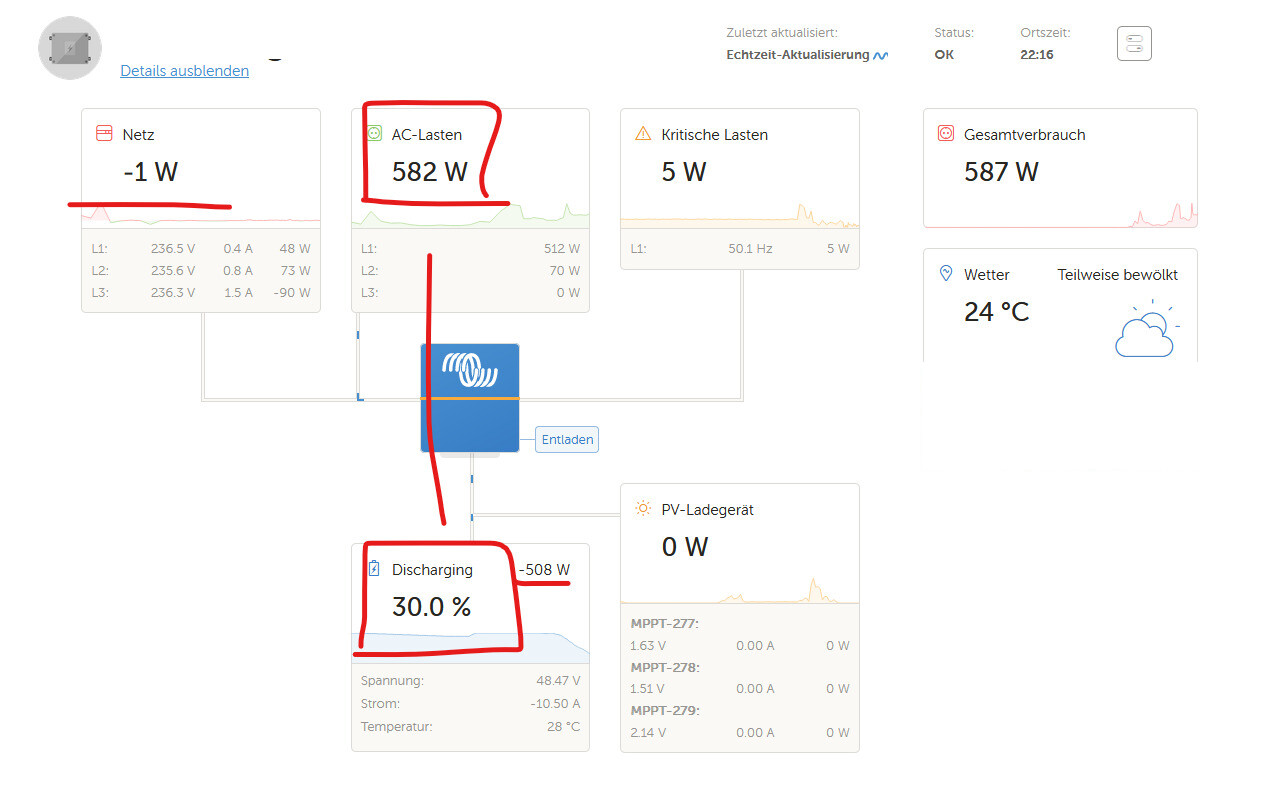This screenshot has width=1264, height=793.
Task: Click the Netz power history graph
Action: 201,214
